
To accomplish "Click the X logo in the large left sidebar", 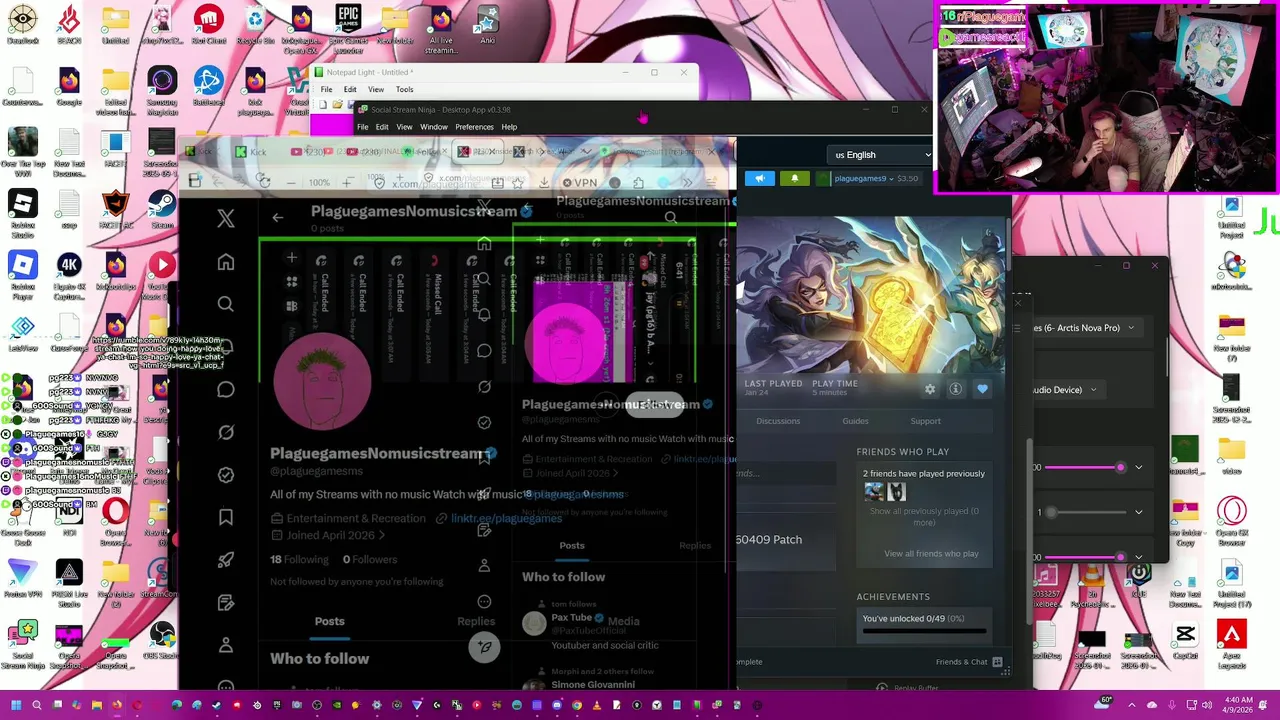I will pyautogui.click(x=226, y=219).
